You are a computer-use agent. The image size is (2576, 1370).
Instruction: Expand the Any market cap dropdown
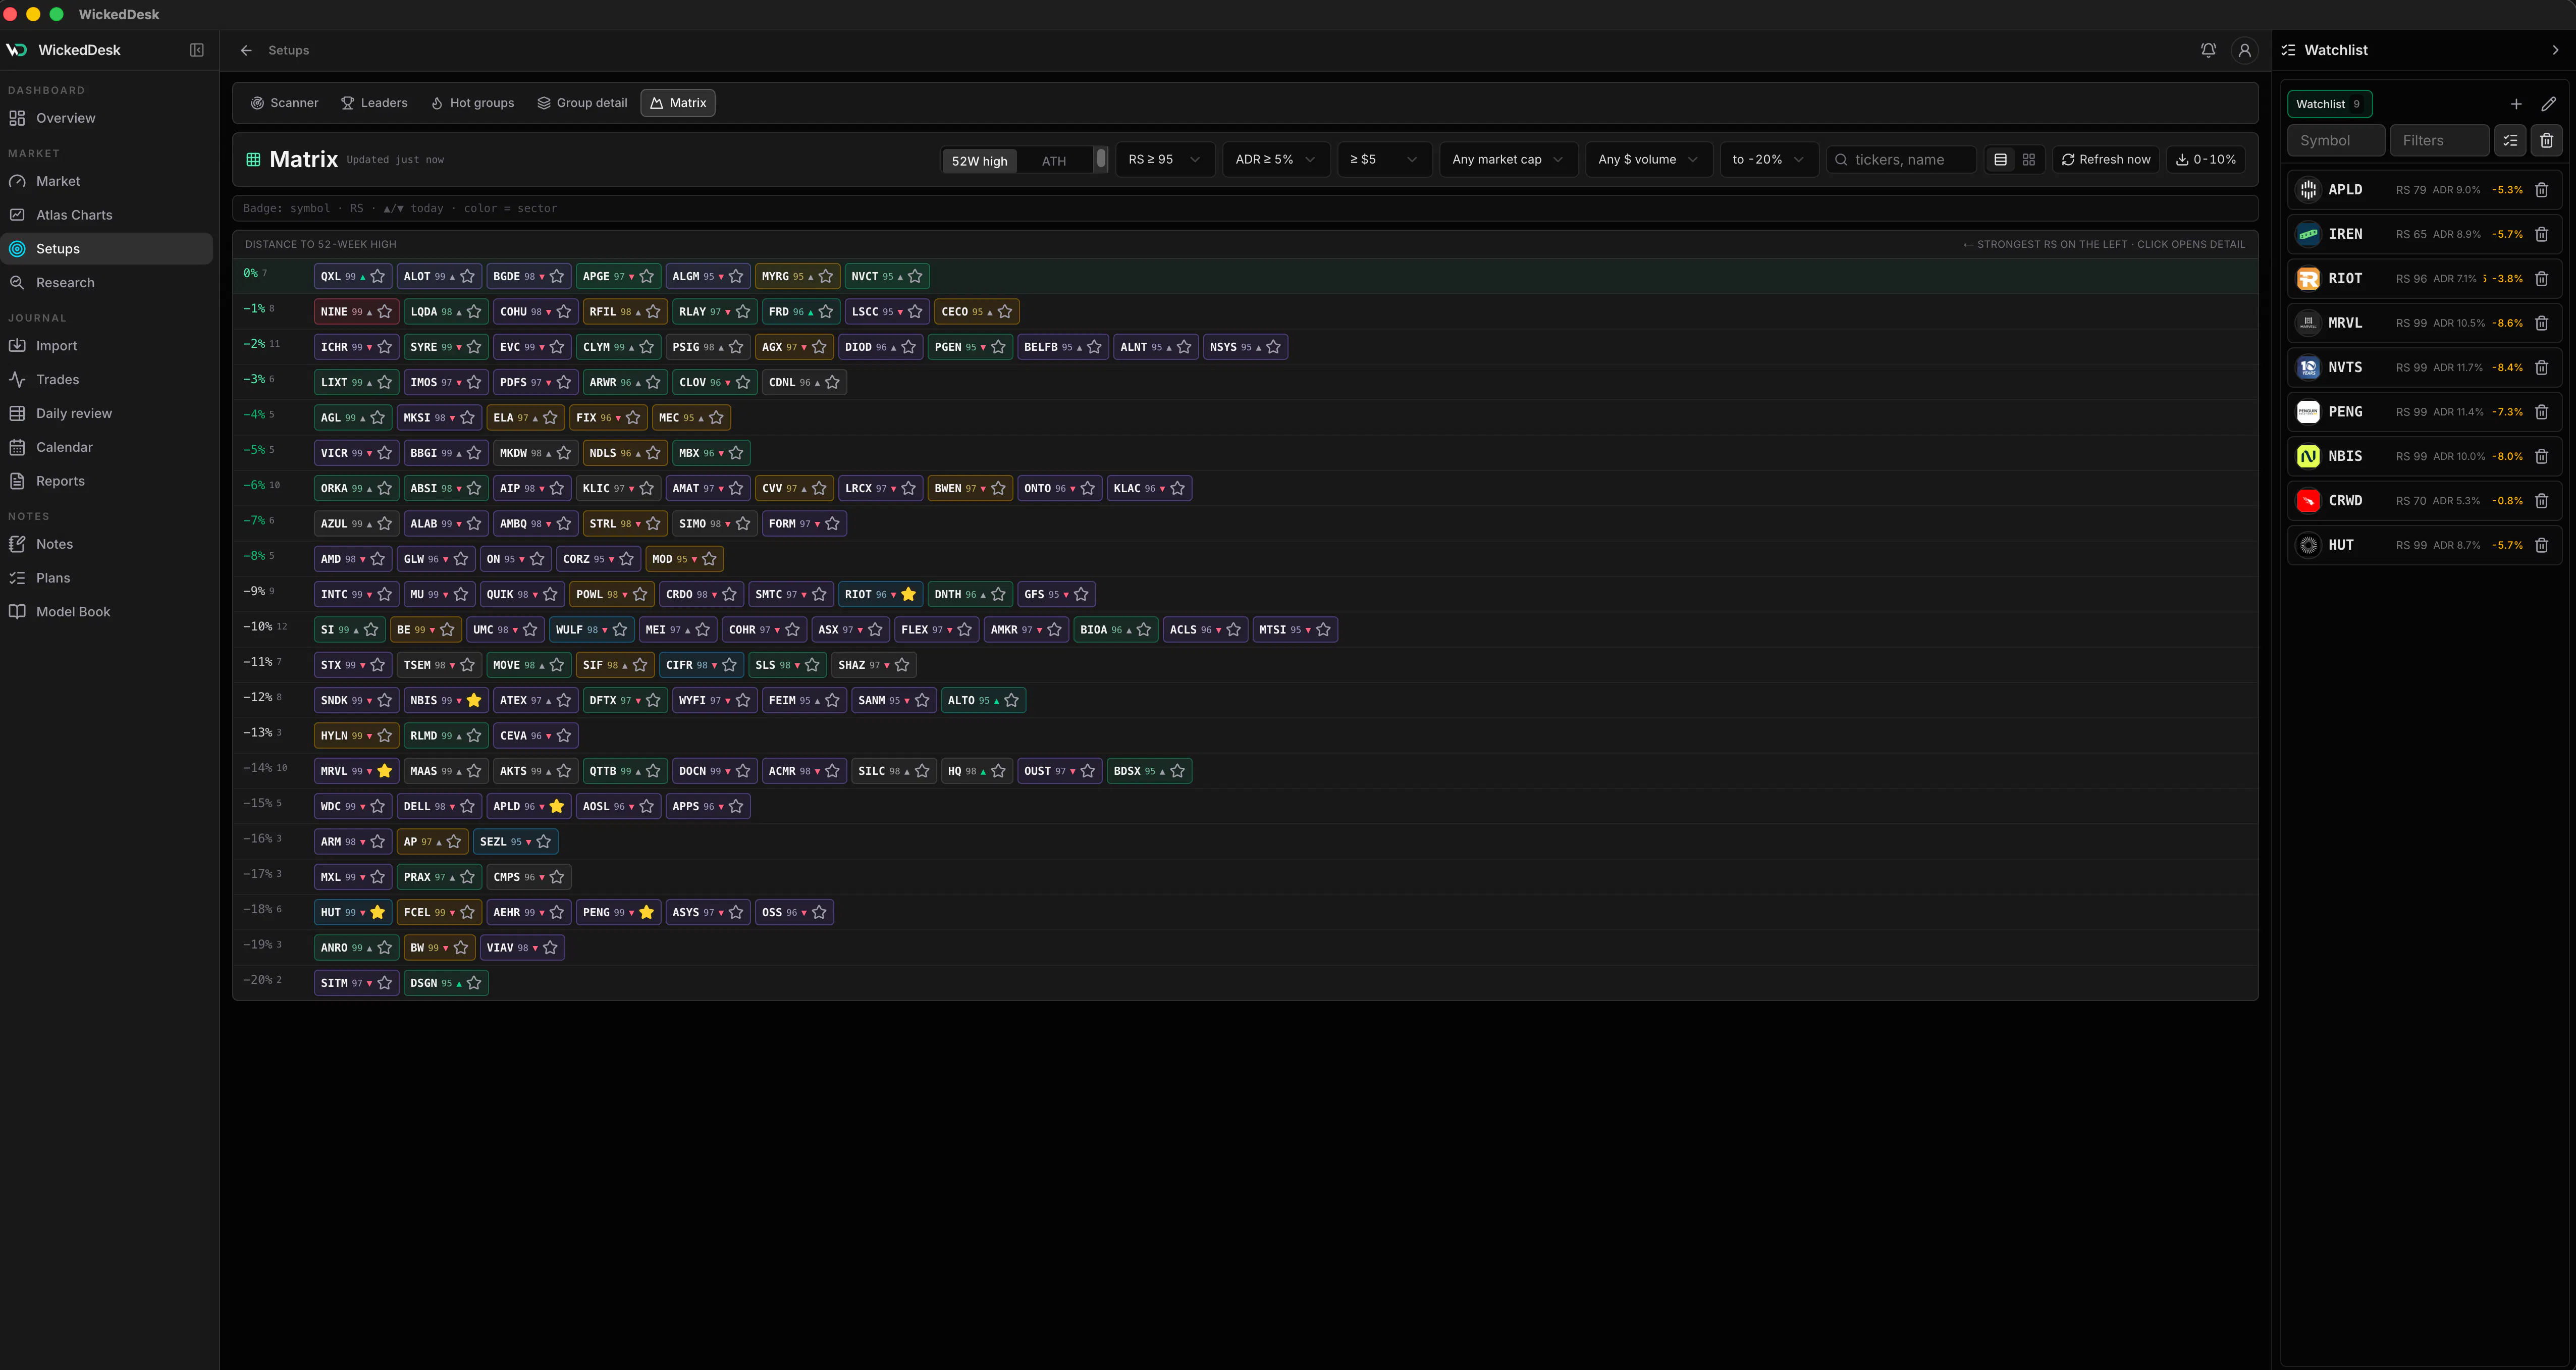coord(1508,160)
